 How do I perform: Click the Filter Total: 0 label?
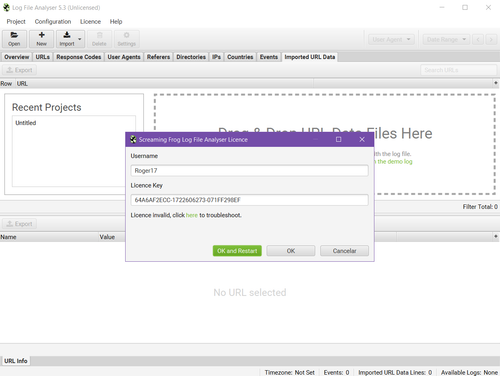[x=480, y=207]
